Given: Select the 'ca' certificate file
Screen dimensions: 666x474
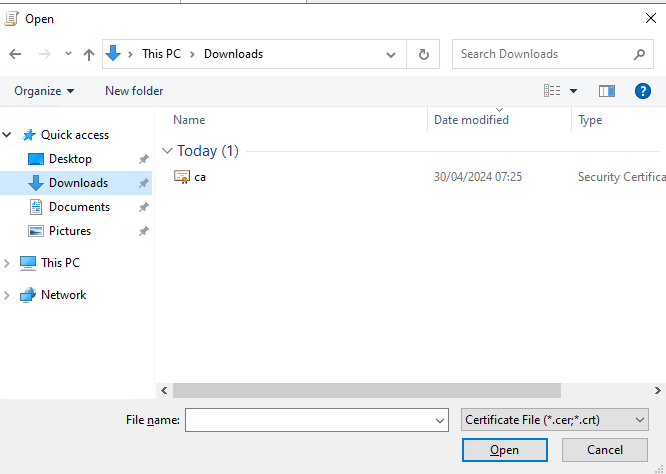Looking at the screenshot, I should click(200, 177).
